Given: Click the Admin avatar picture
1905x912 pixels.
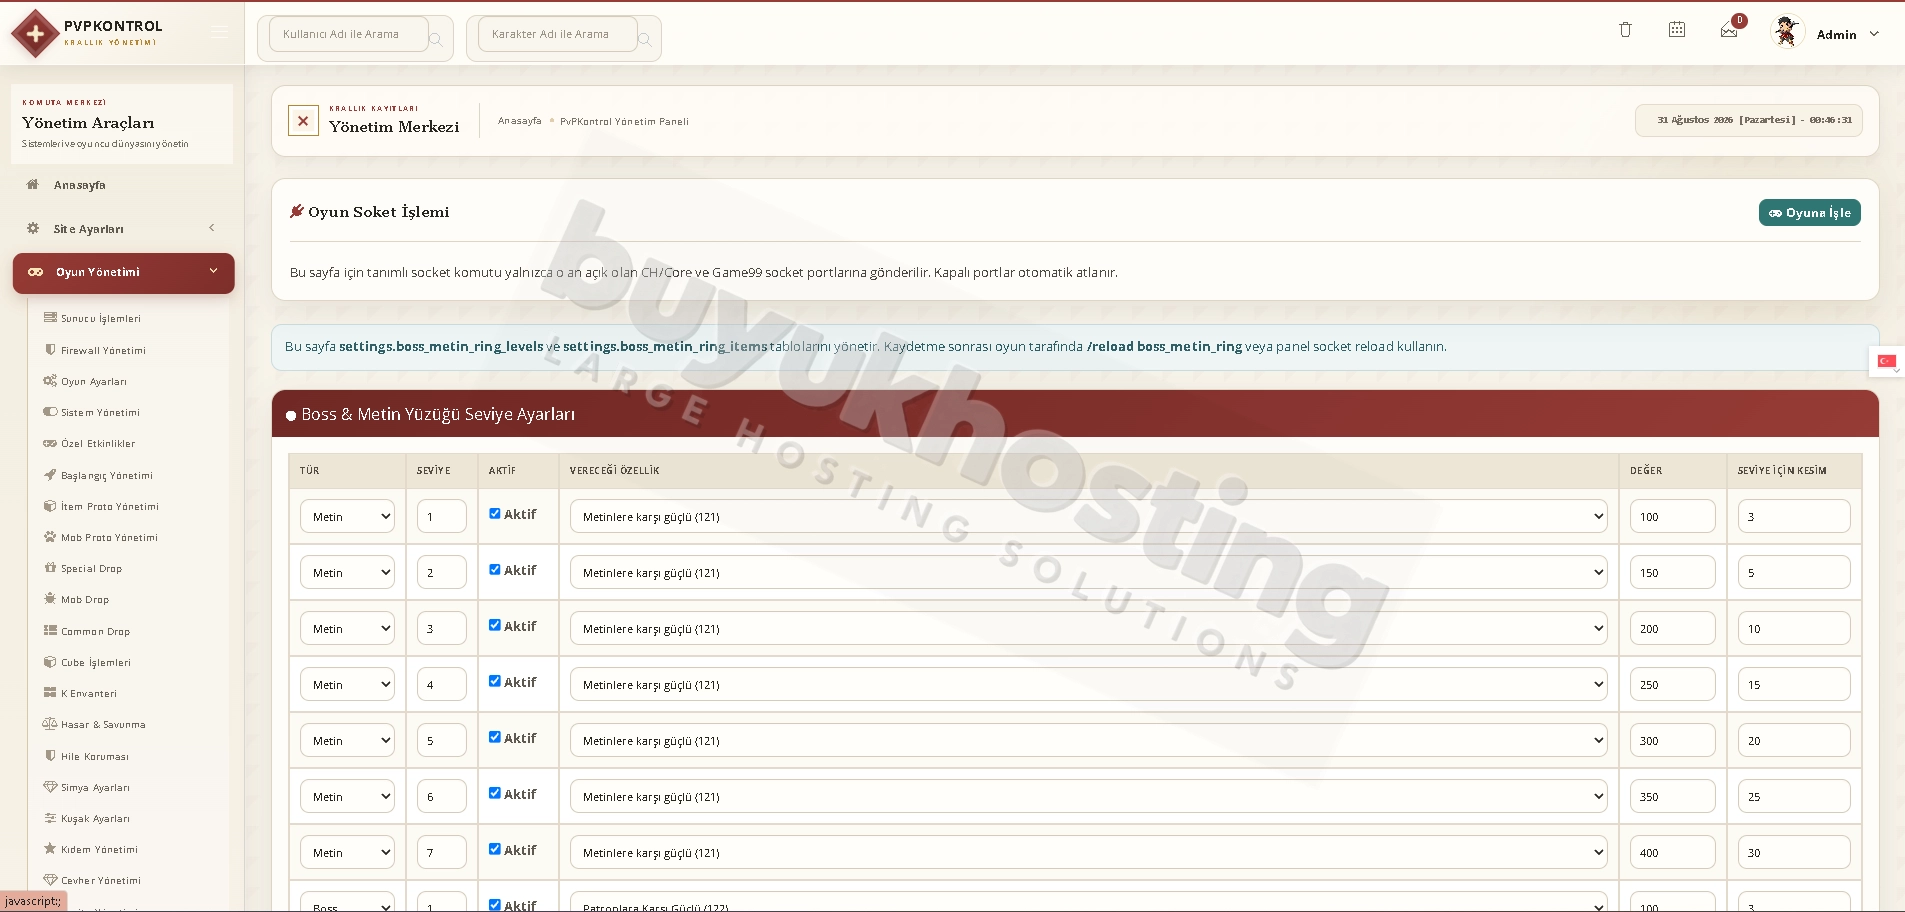Looking at the screenshot, I should tap(1786, 32).
